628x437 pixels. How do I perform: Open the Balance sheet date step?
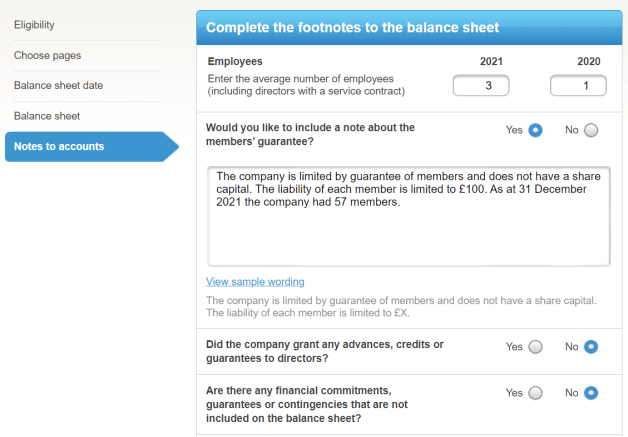[x=58, y=85]
